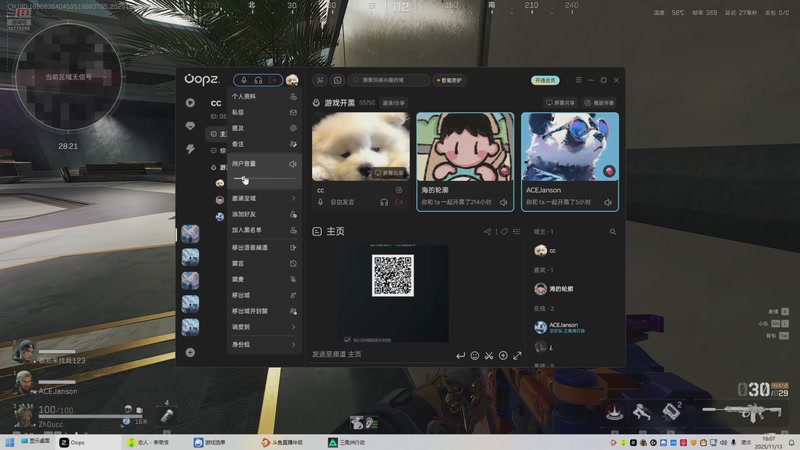Mute 海的轮廓 using the speaker icon
This screenshot has width=800, height=450.
(504, 203)
